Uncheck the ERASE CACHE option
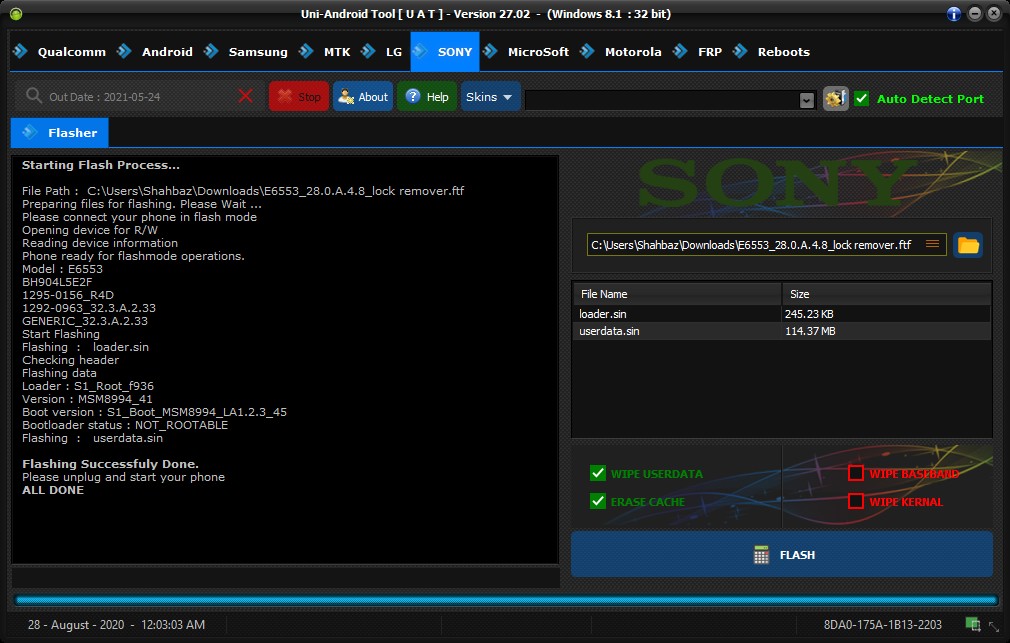This screenshot has height=643, width=1010. click(x=598, y=501)
